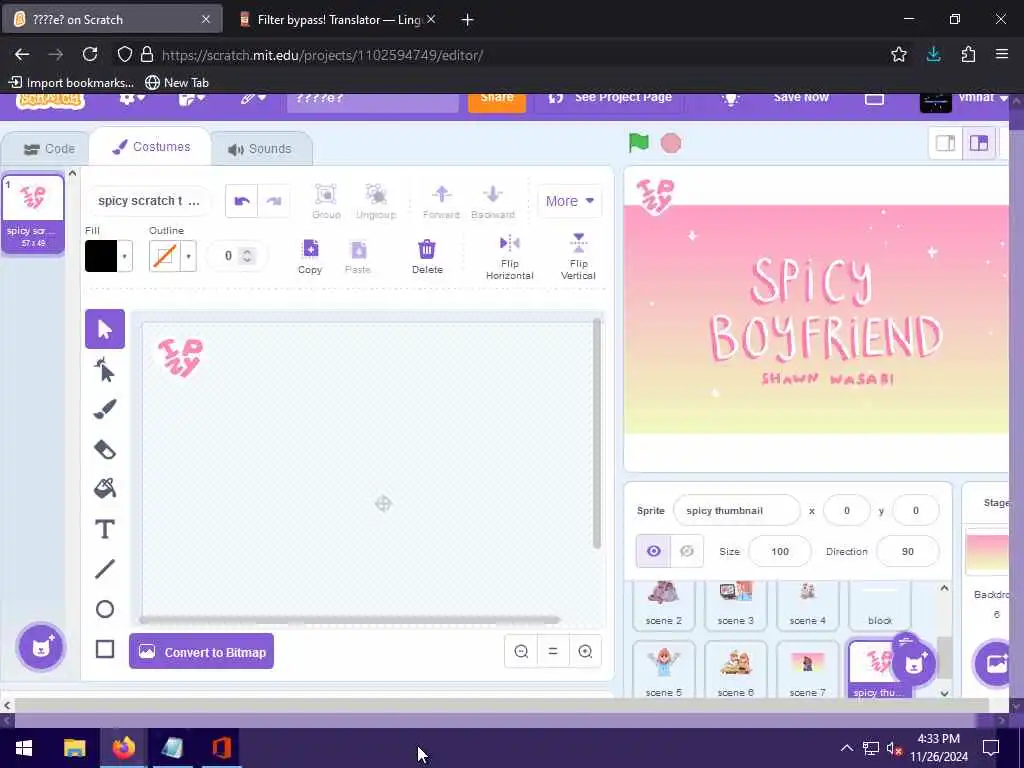
Task: Select the Circle tool
Action: tap(104, 609)
